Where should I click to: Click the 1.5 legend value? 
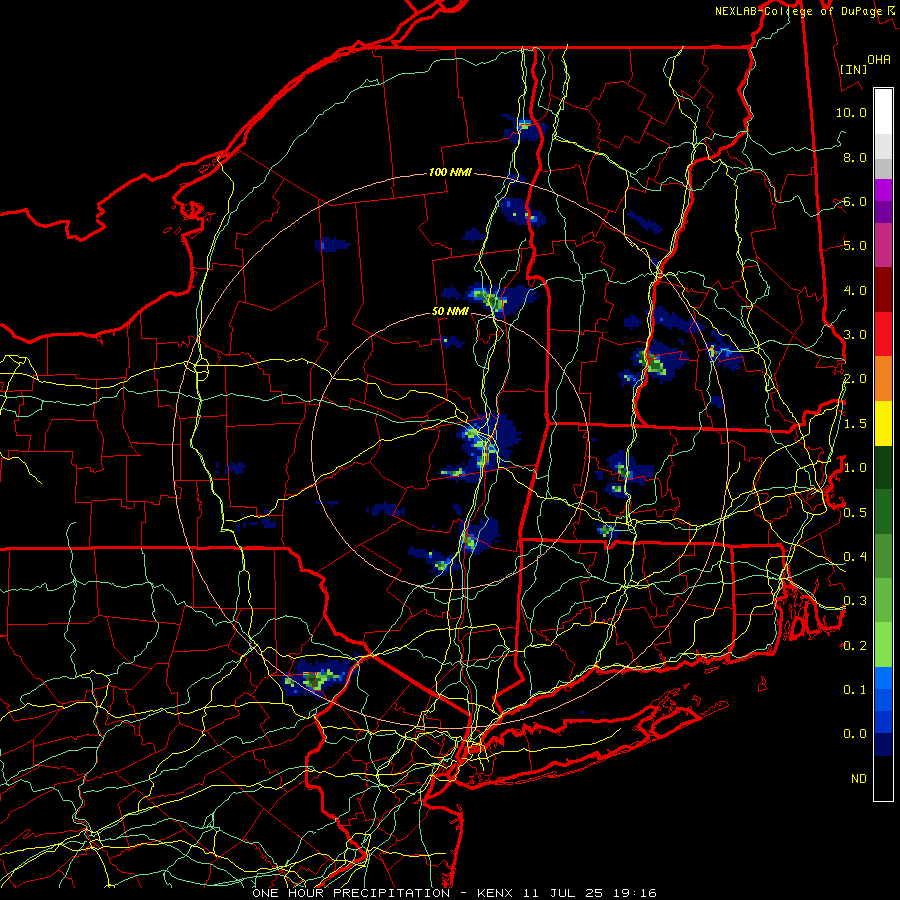(855, 424)
